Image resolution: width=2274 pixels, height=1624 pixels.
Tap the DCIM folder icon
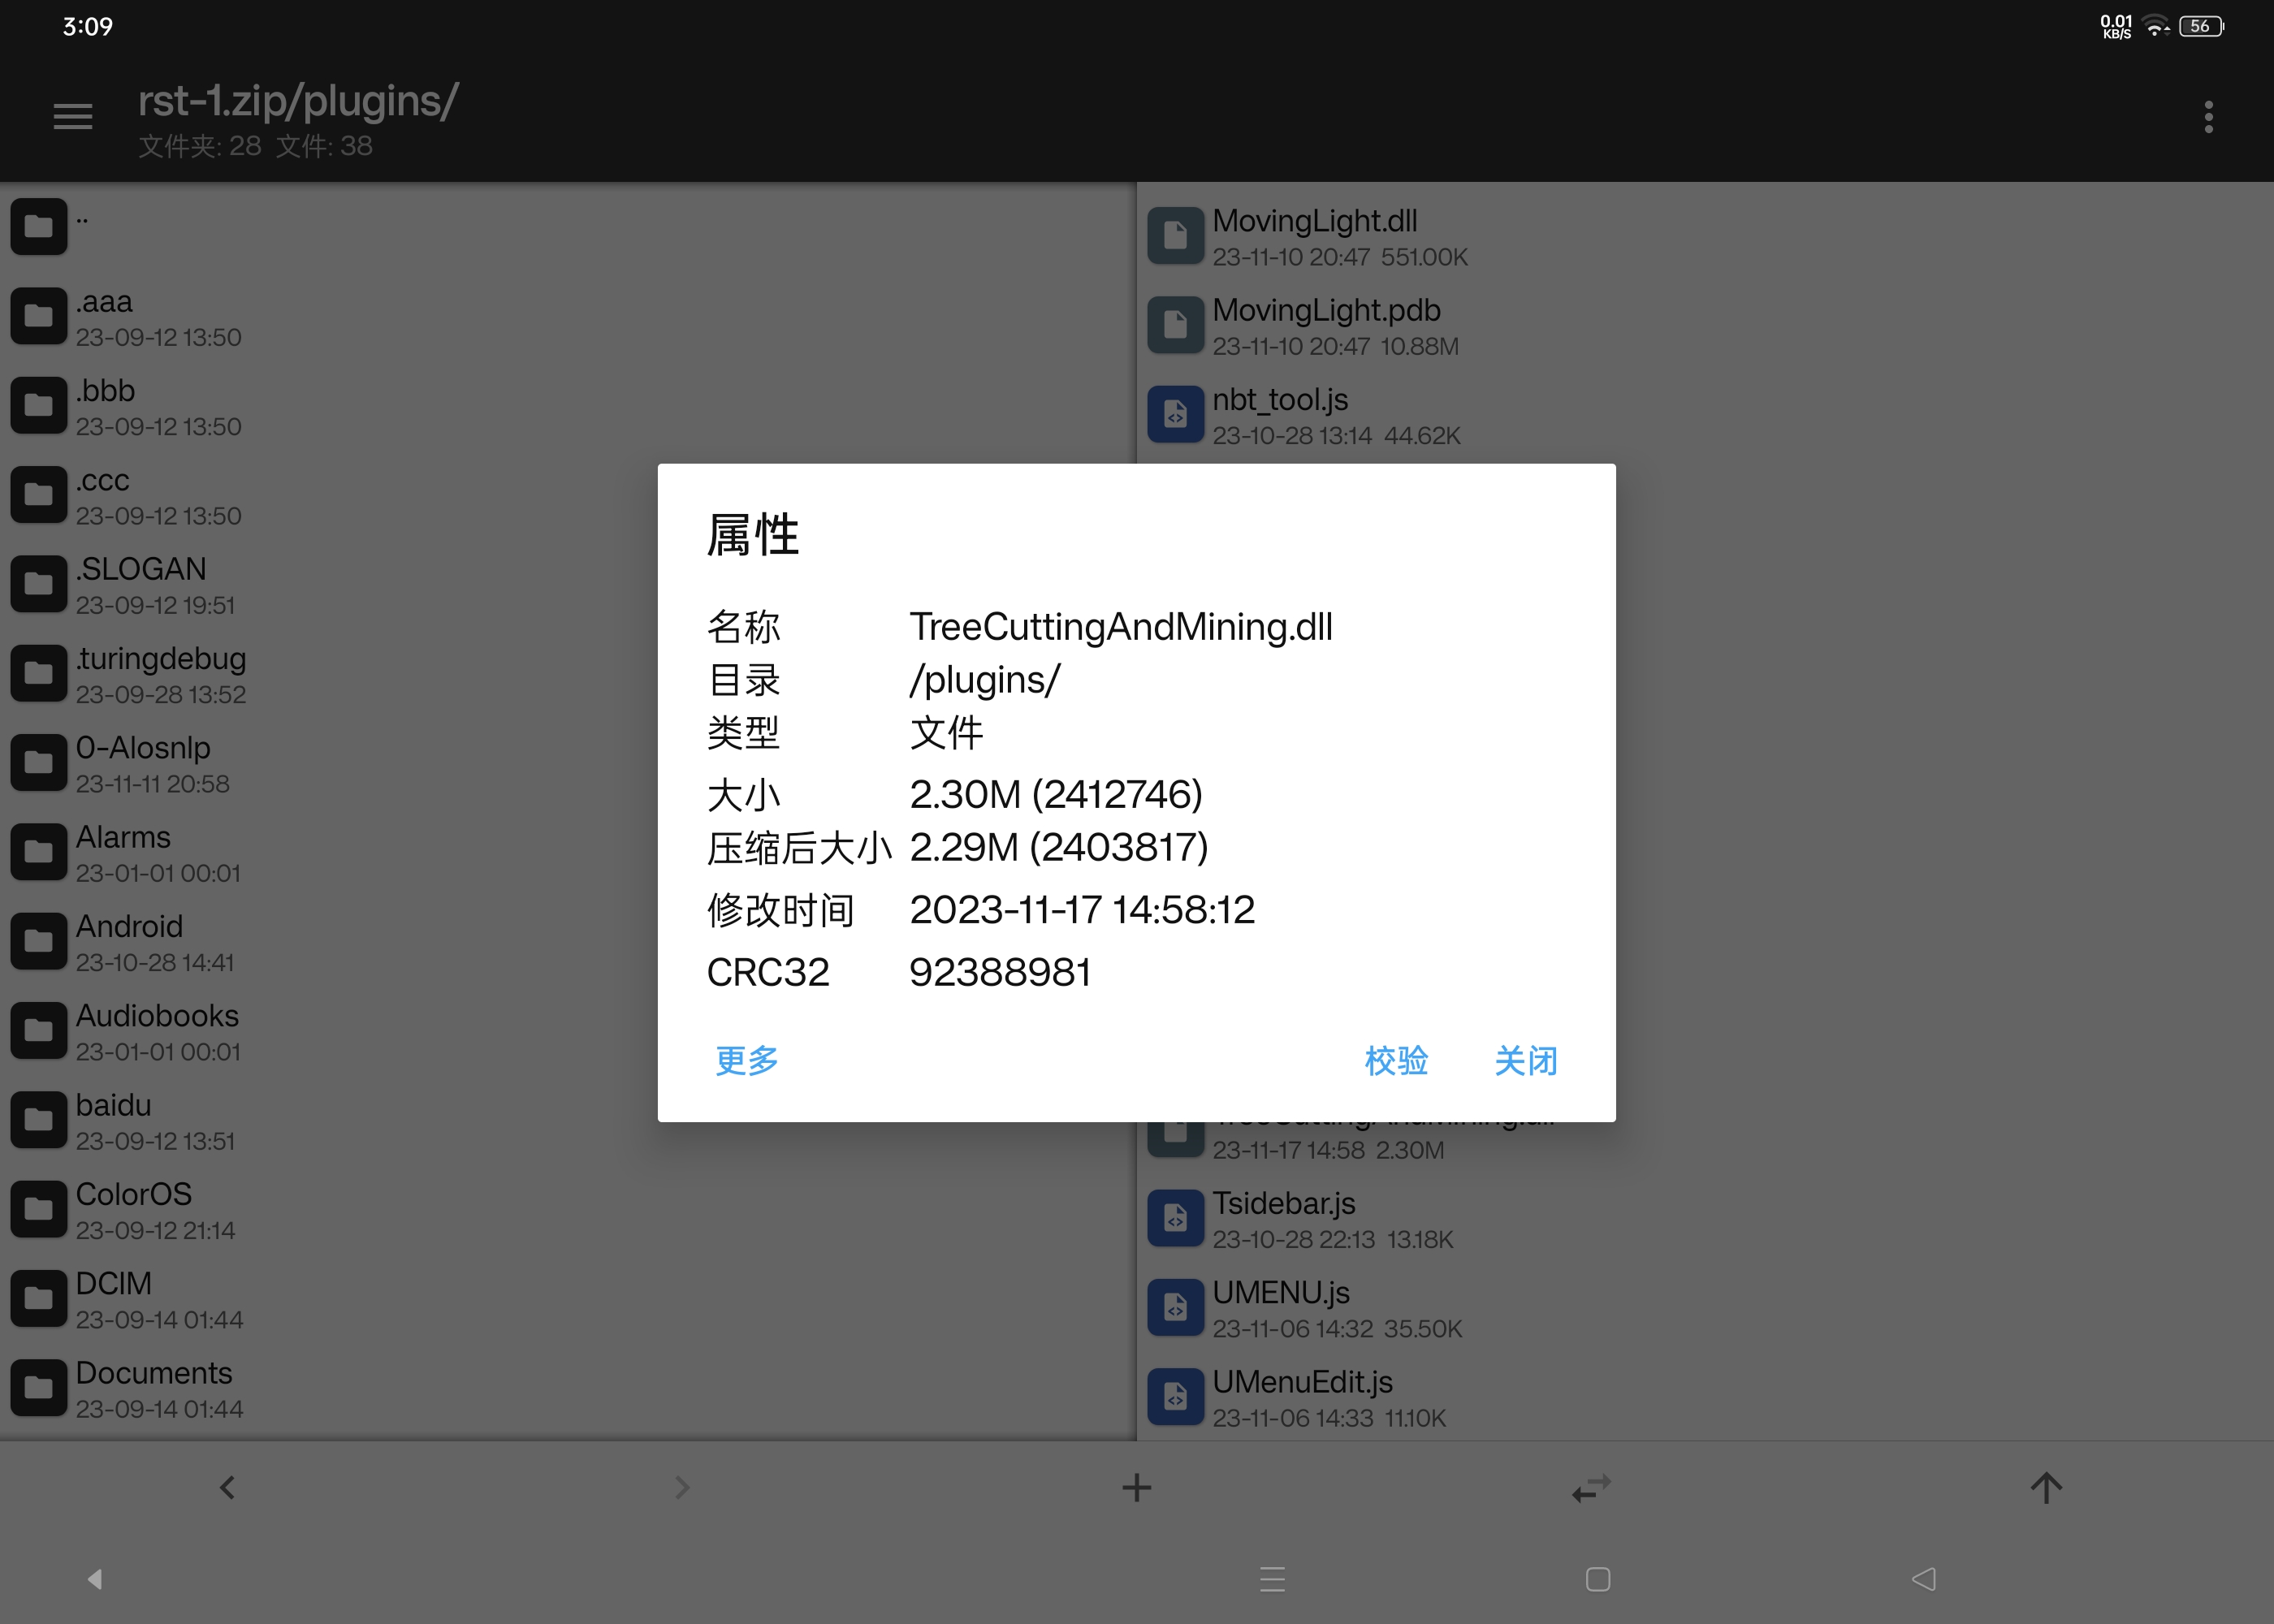click(39, 1298)
